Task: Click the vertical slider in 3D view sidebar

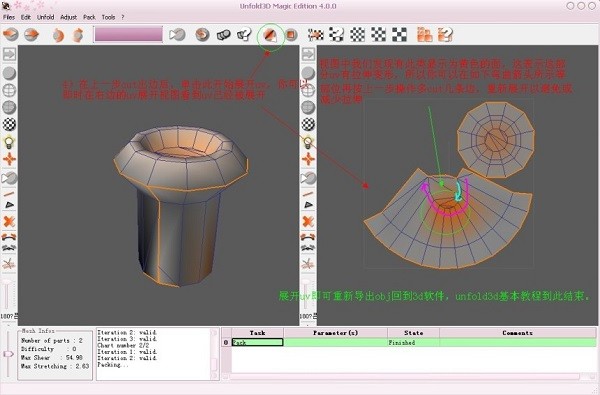Action: [7, 294]
